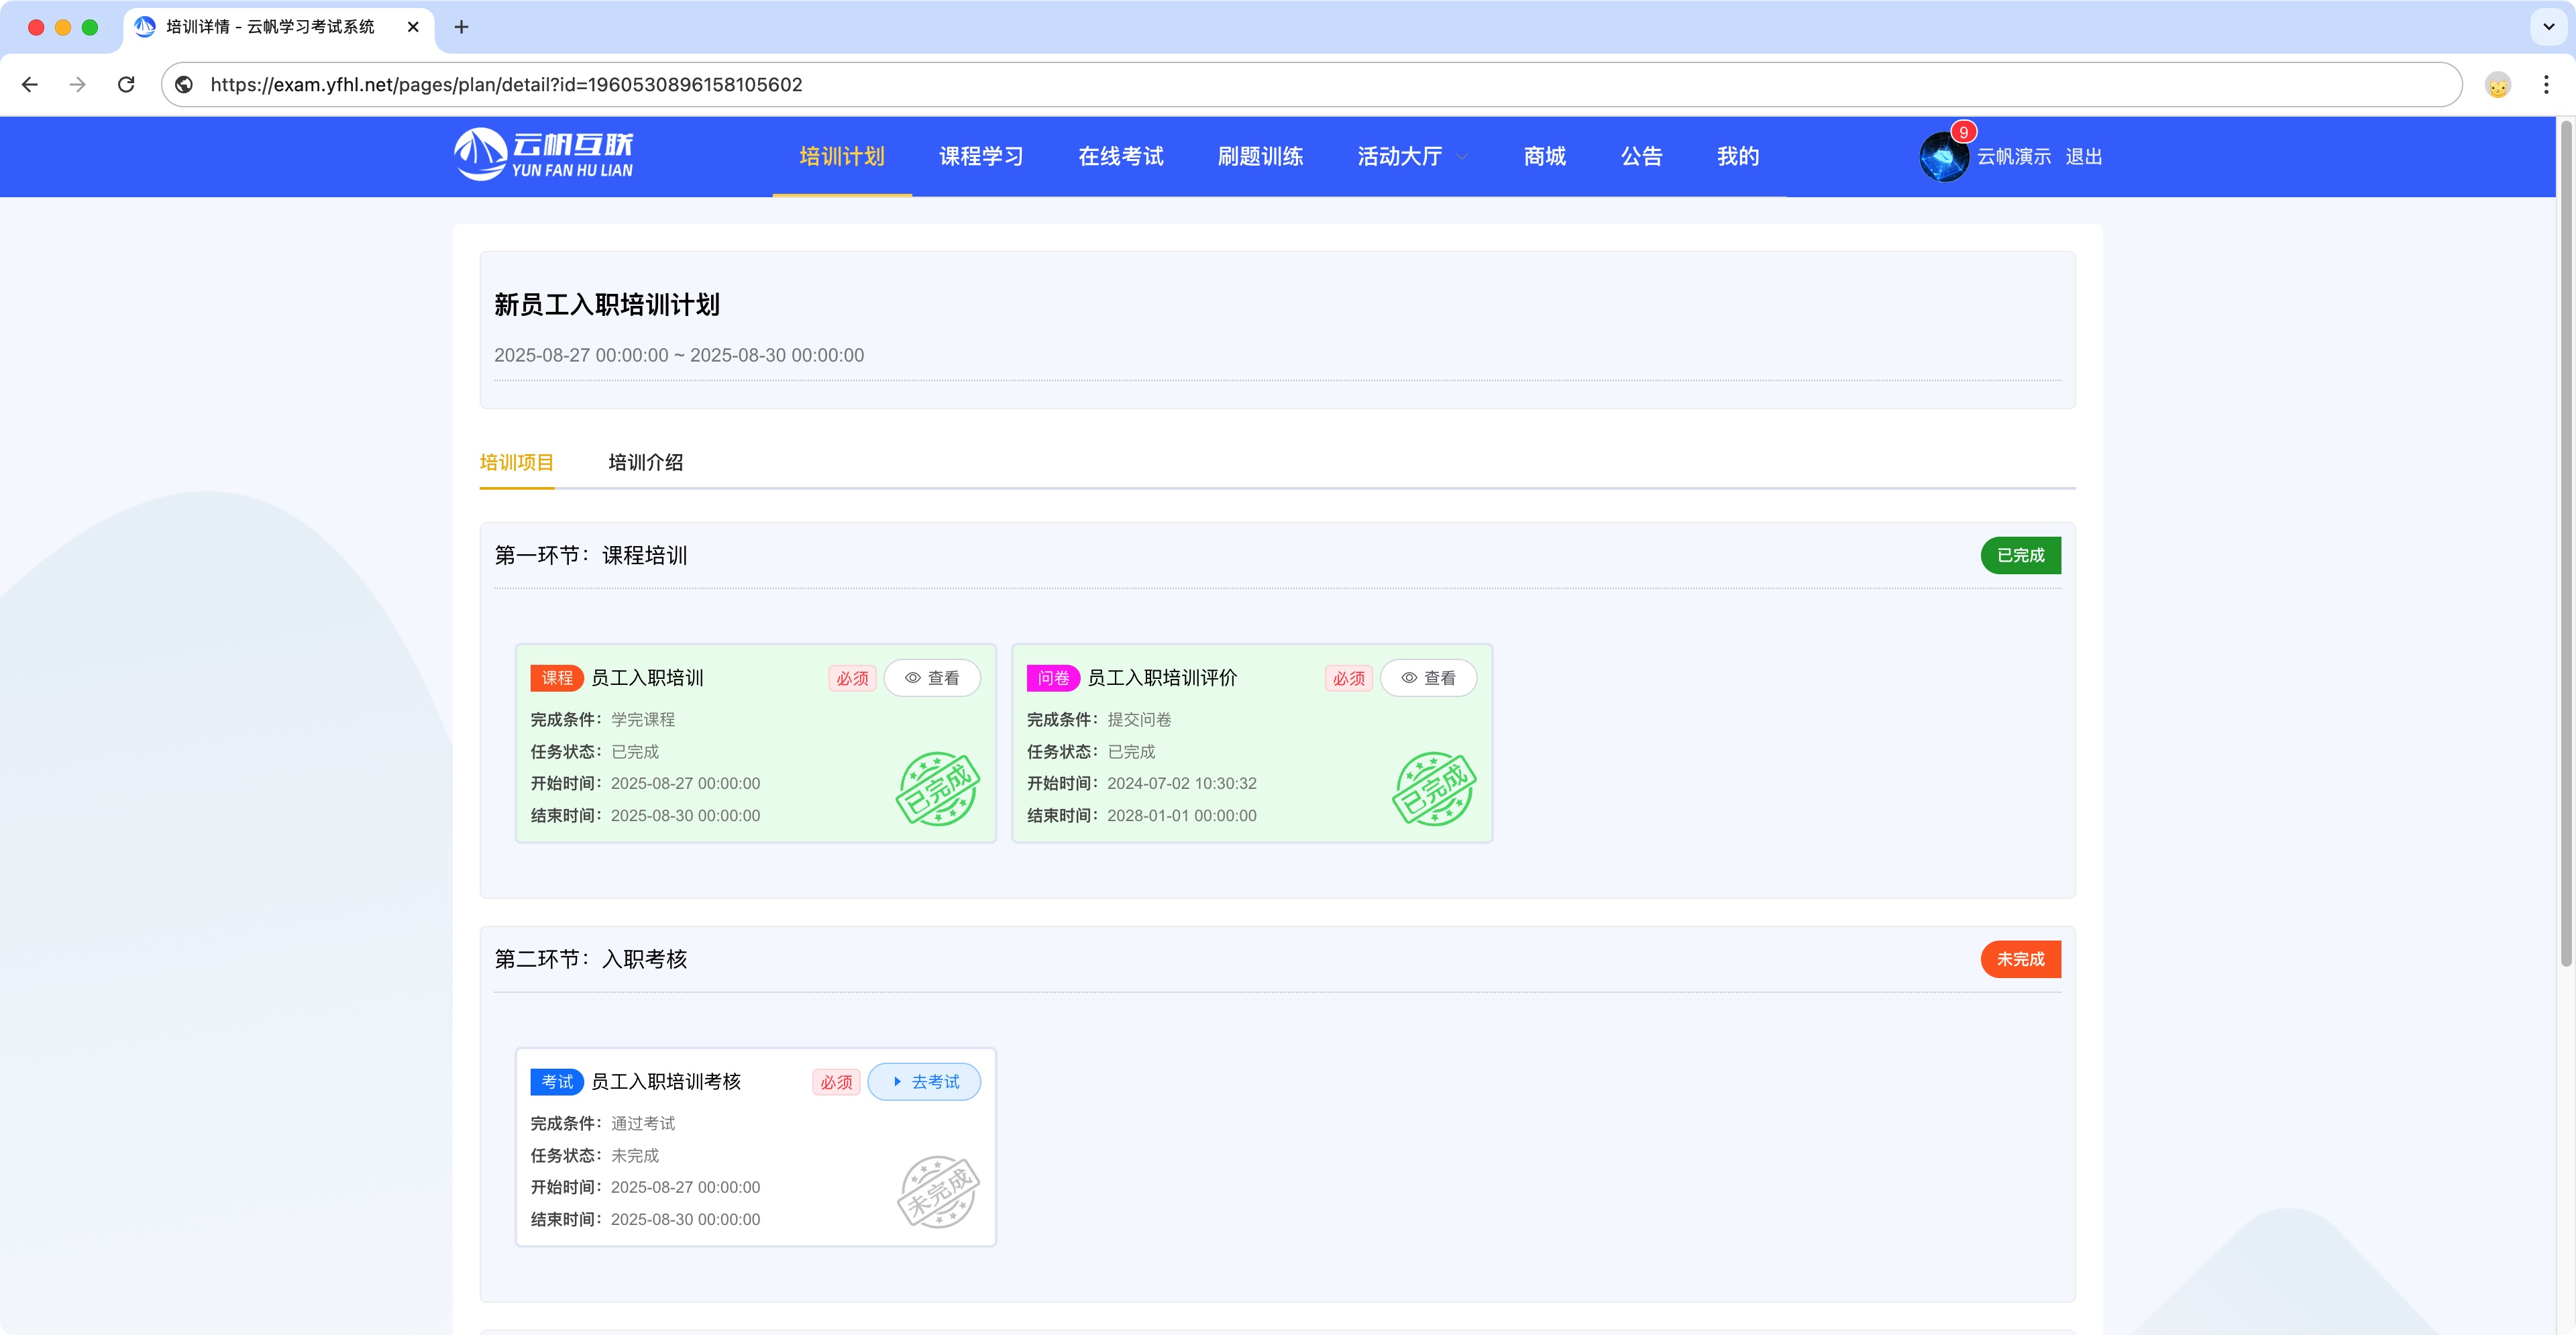Open the 课程学习 nav item
2576x1335 pixels.
[981, 157]
